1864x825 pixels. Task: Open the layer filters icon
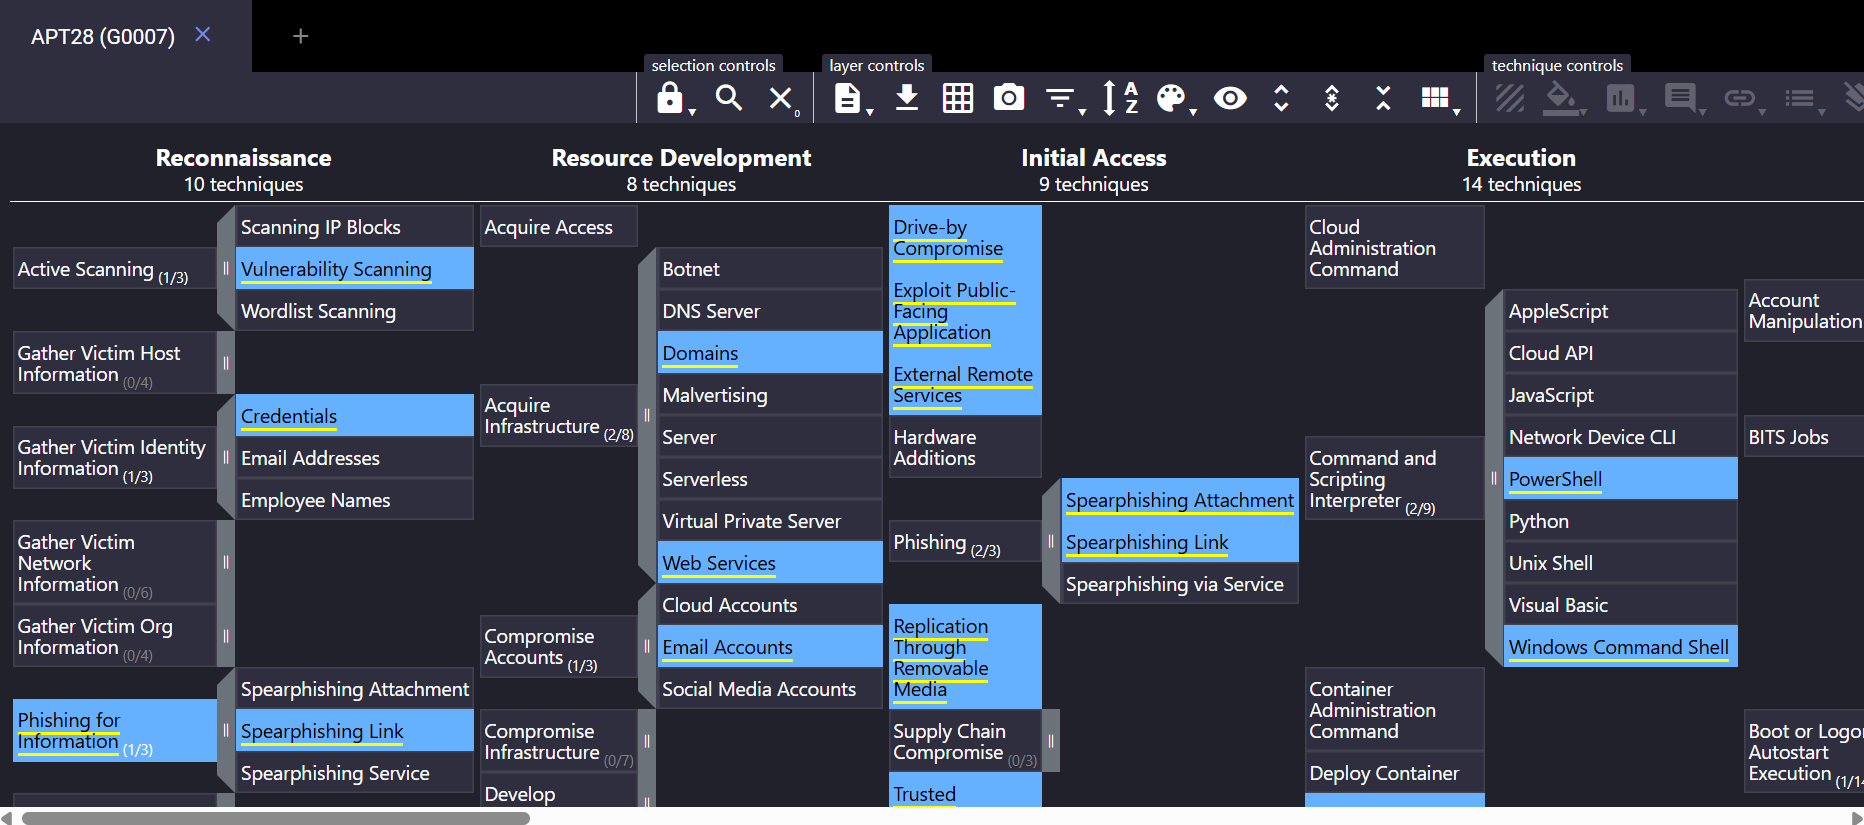(x=1060, y=98)
